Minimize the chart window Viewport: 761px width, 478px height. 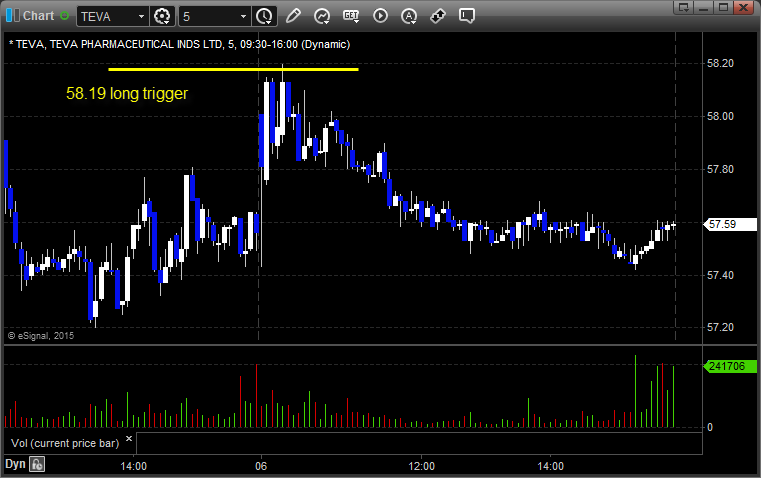704,7
